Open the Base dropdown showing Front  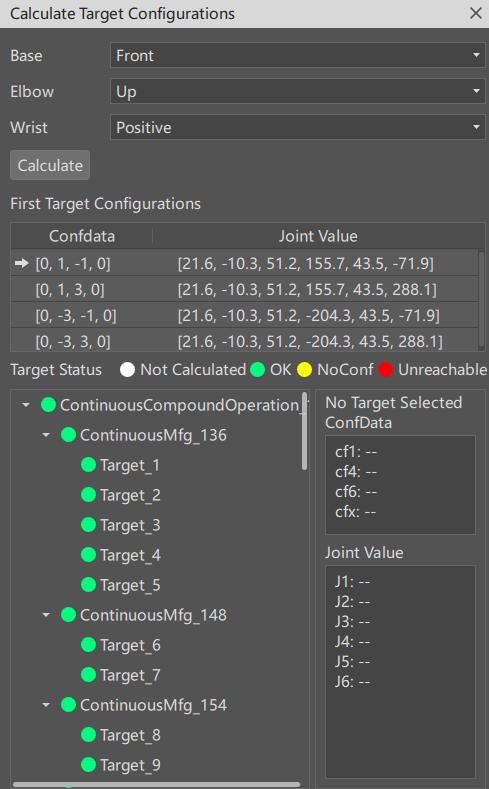point(297,55)
